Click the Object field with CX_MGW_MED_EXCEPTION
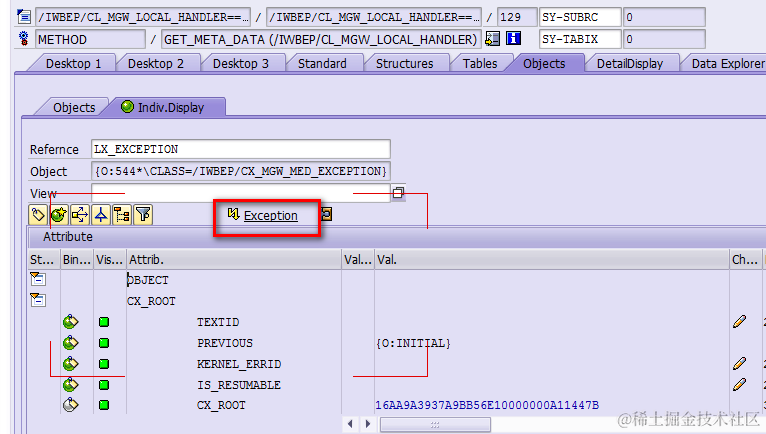Image resolution: width=766 pixels, height=434 pixels. [241, 171]
